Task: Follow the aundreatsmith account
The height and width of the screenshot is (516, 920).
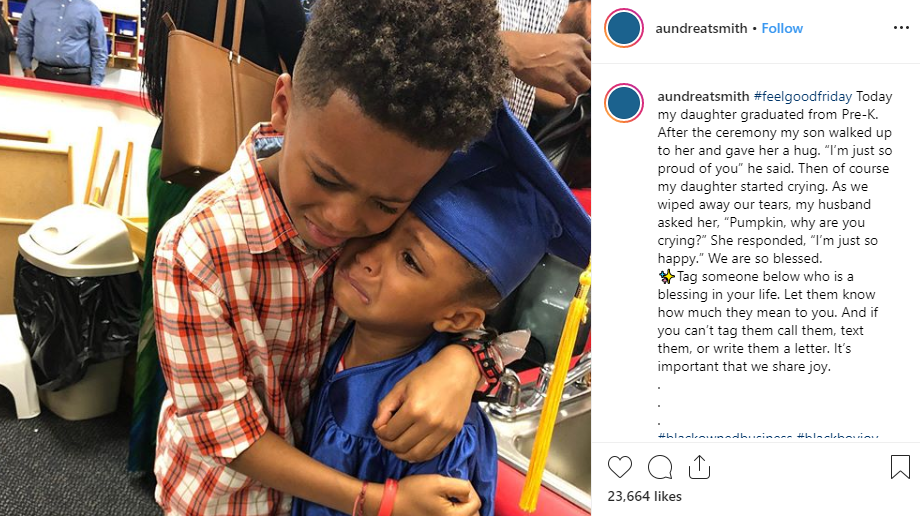Action: pos(782,28)
